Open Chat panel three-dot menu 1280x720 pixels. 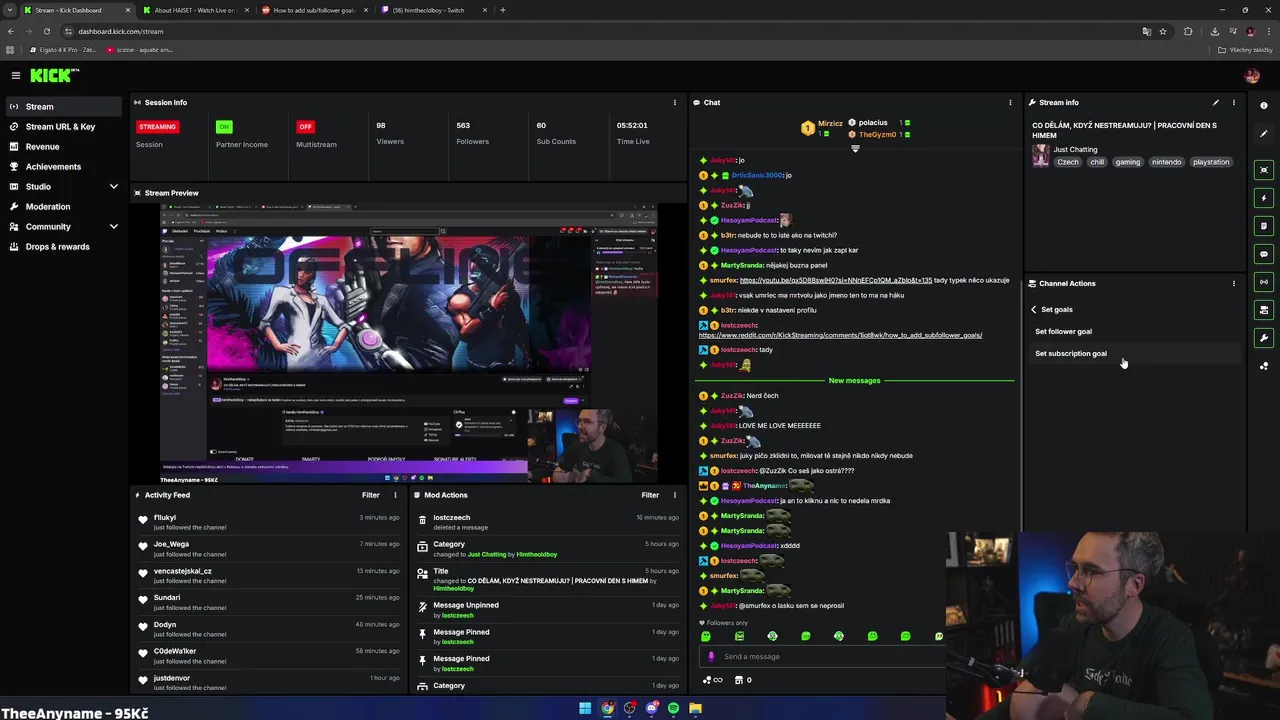(1010, 102)
